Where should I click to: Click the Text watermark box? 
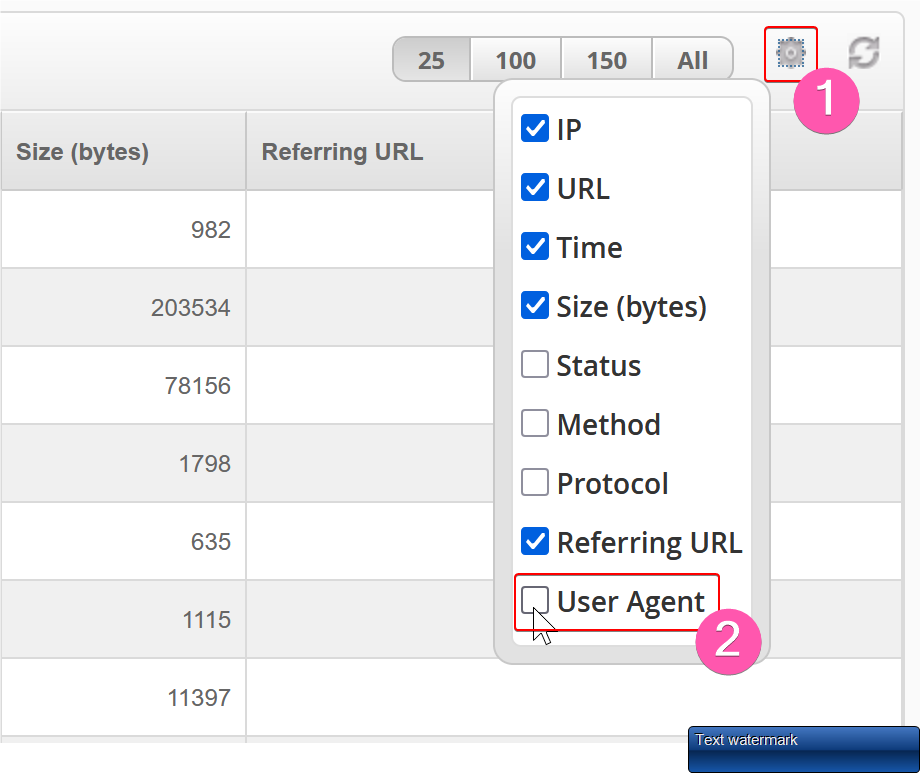(803, 748)
